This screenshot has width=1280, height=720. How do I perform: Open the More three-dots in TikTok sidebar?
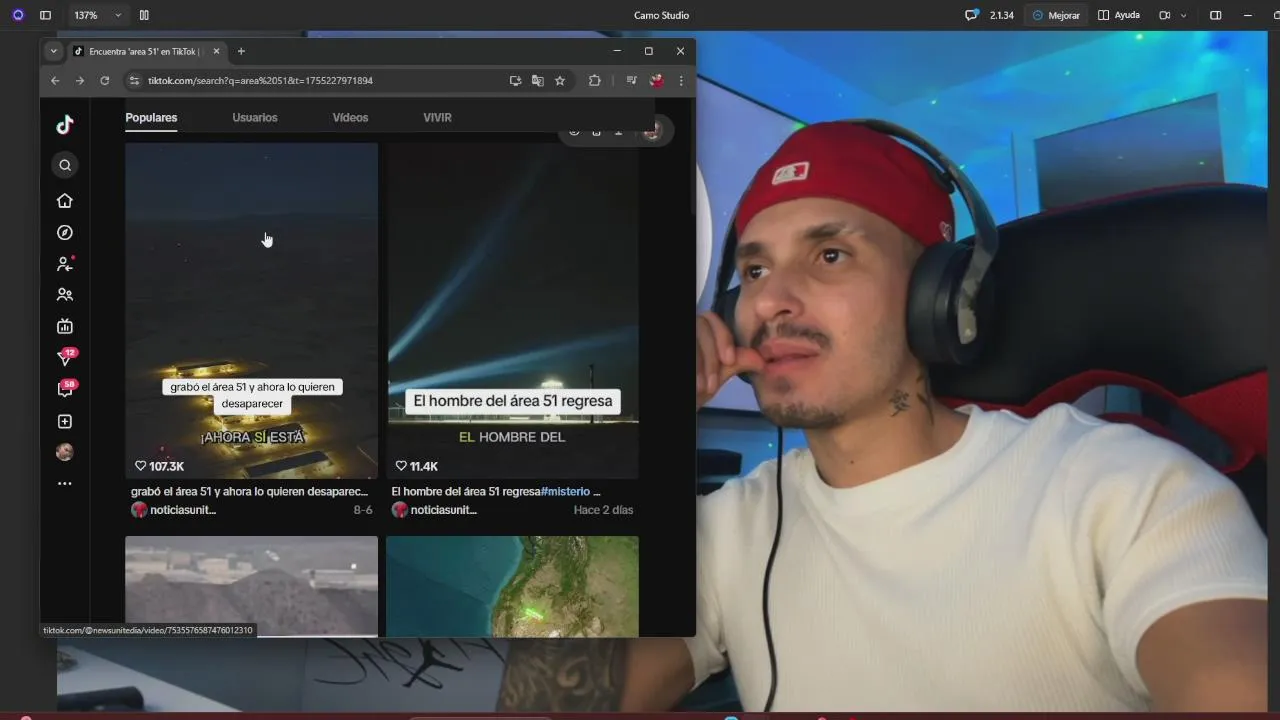[x=65, y=483]
